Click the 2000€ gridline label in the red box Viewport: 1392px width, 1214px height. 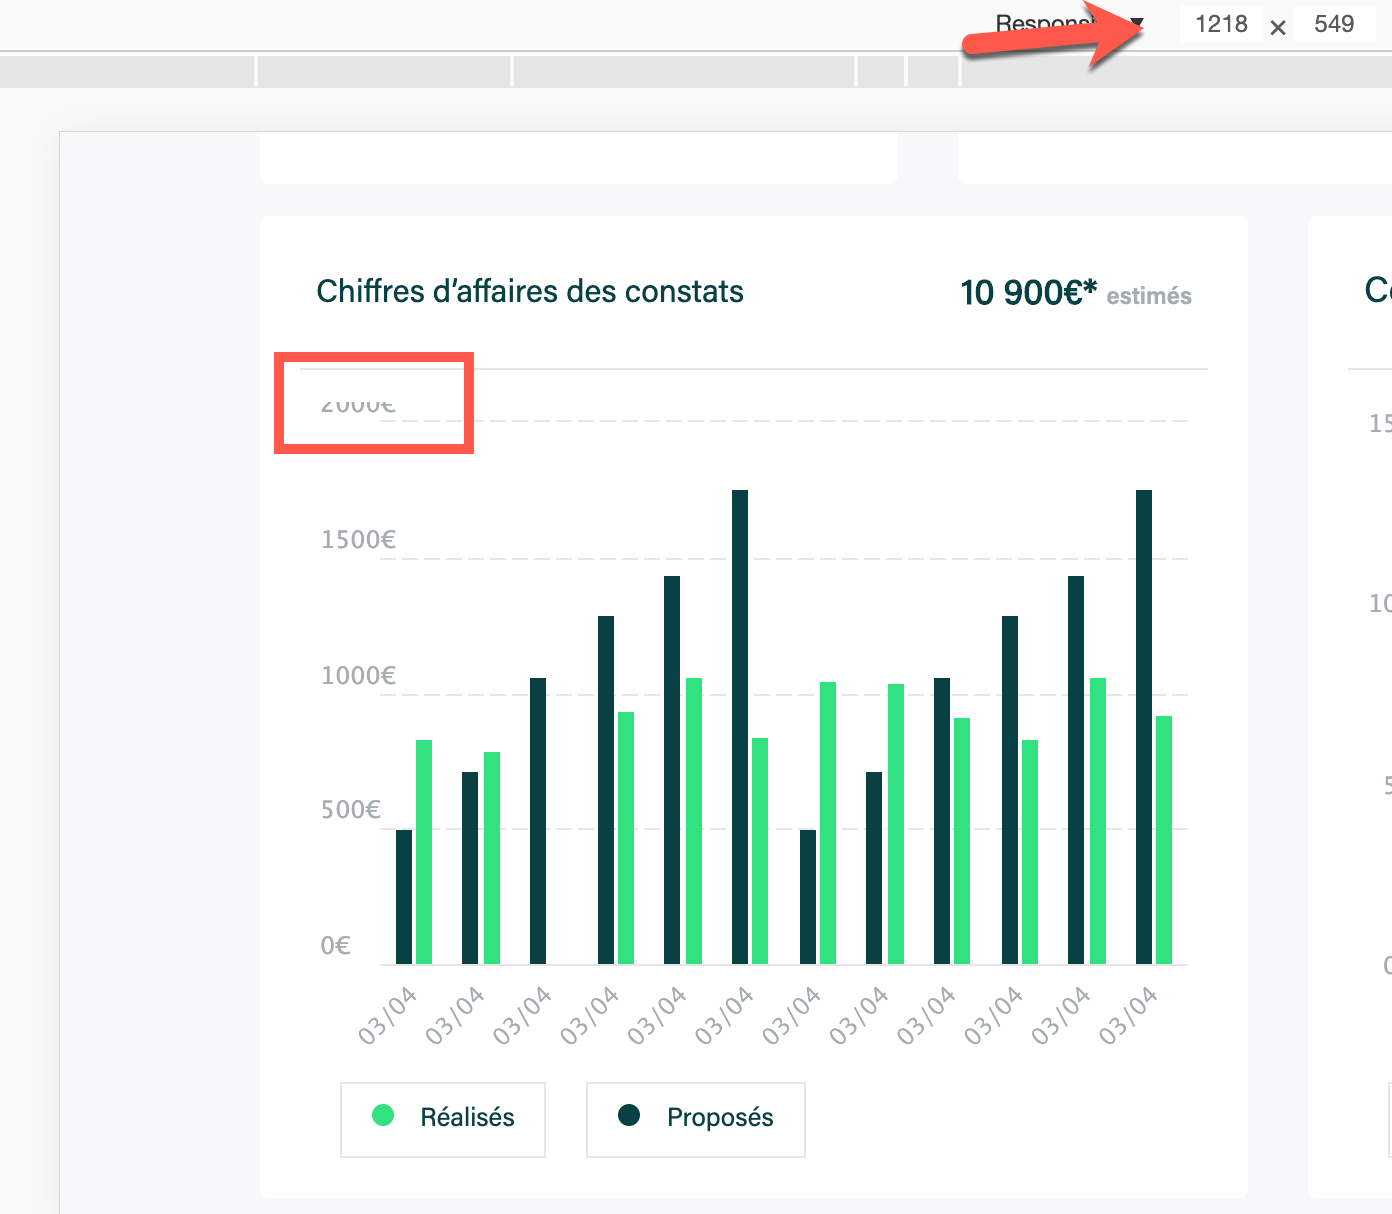pos(357,404)
